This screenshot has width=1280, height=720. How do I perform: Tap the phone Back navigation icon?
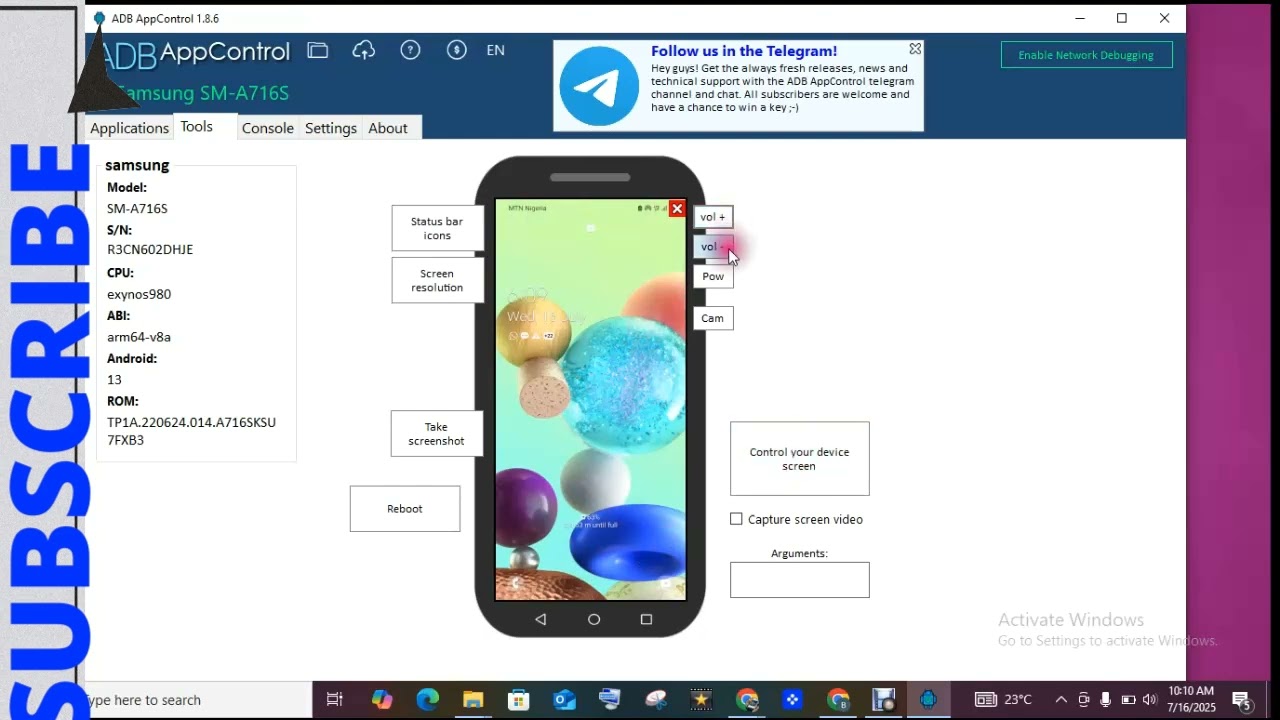(540, 619)
